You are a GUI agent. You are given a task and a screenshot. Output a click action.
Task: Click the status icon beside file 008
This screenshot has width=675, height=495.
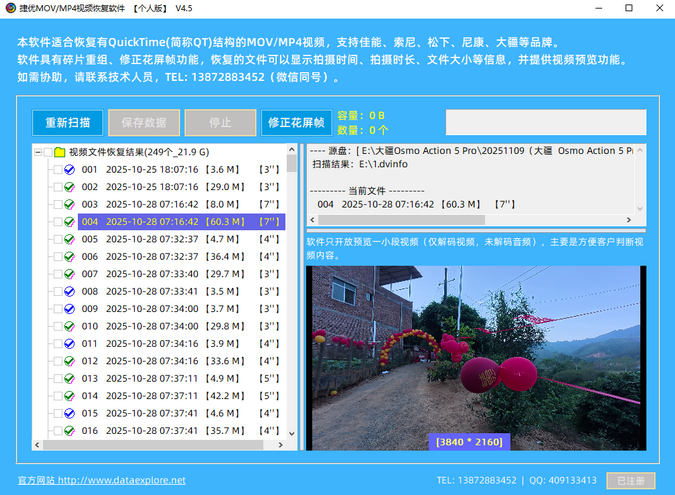(69, 291)
